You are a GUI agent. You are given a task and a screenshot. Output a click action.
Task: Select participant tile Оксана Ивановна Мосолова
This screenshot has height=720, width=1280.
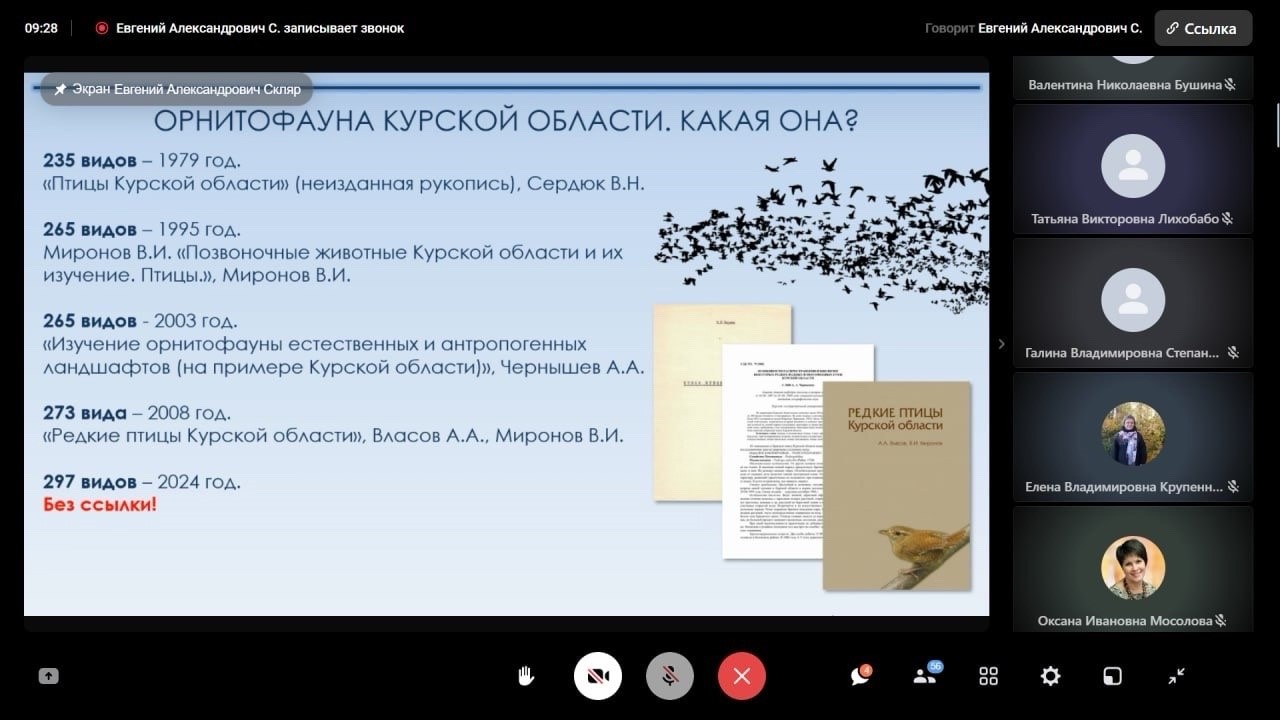click(1133, 568)
